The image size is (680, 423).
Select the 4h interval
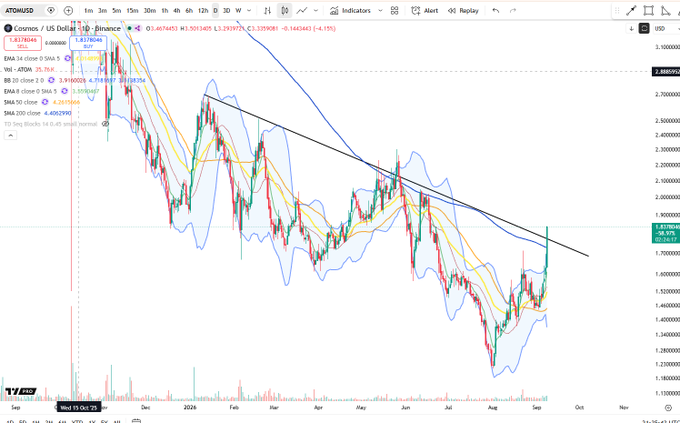(x=177, y=10)
